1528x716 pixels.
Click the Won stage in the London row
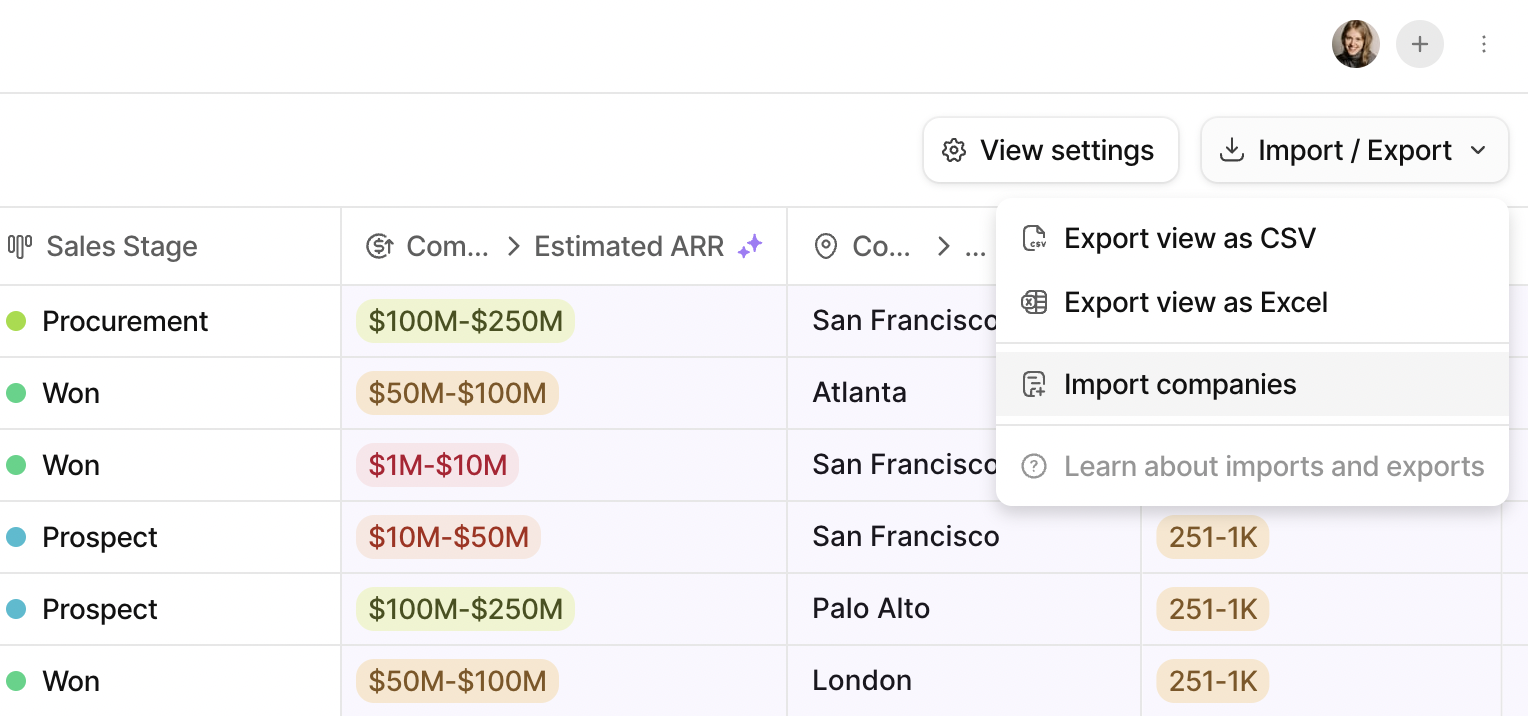coord(71,681)
